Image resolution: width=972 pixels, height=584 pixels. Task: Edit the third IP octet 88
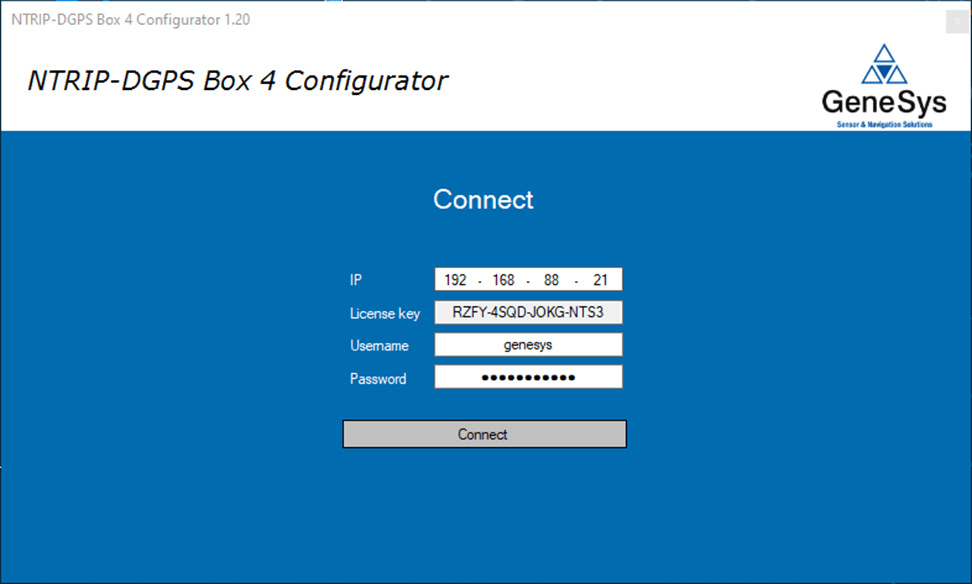tap(551, 280)
